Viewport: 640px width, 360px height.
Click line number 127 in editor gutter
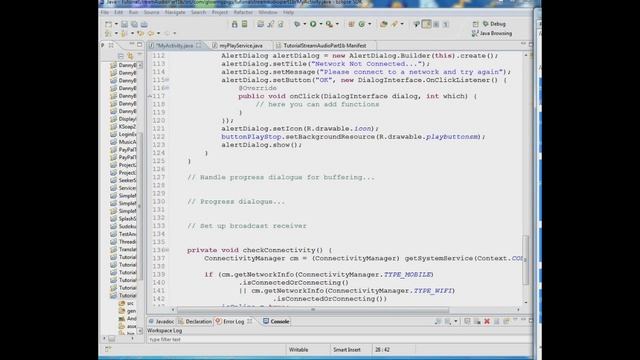[158, 178]
